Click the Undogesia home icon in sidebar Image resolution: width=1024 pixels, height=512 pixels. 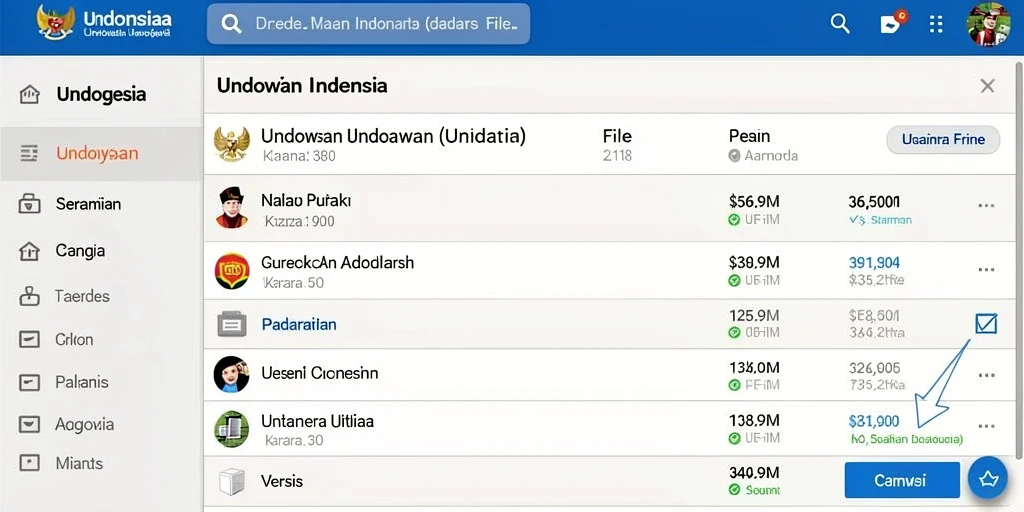tap(29, 95)
